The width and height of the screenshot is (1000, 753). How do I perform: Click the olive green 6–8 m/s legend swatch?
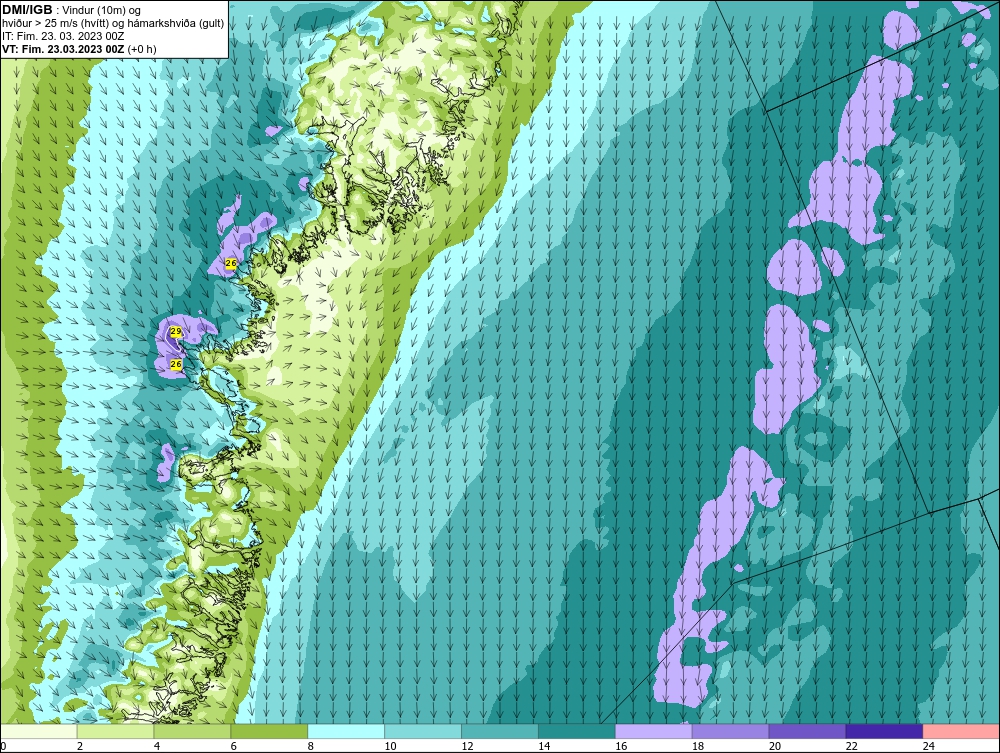click(269, 731)
